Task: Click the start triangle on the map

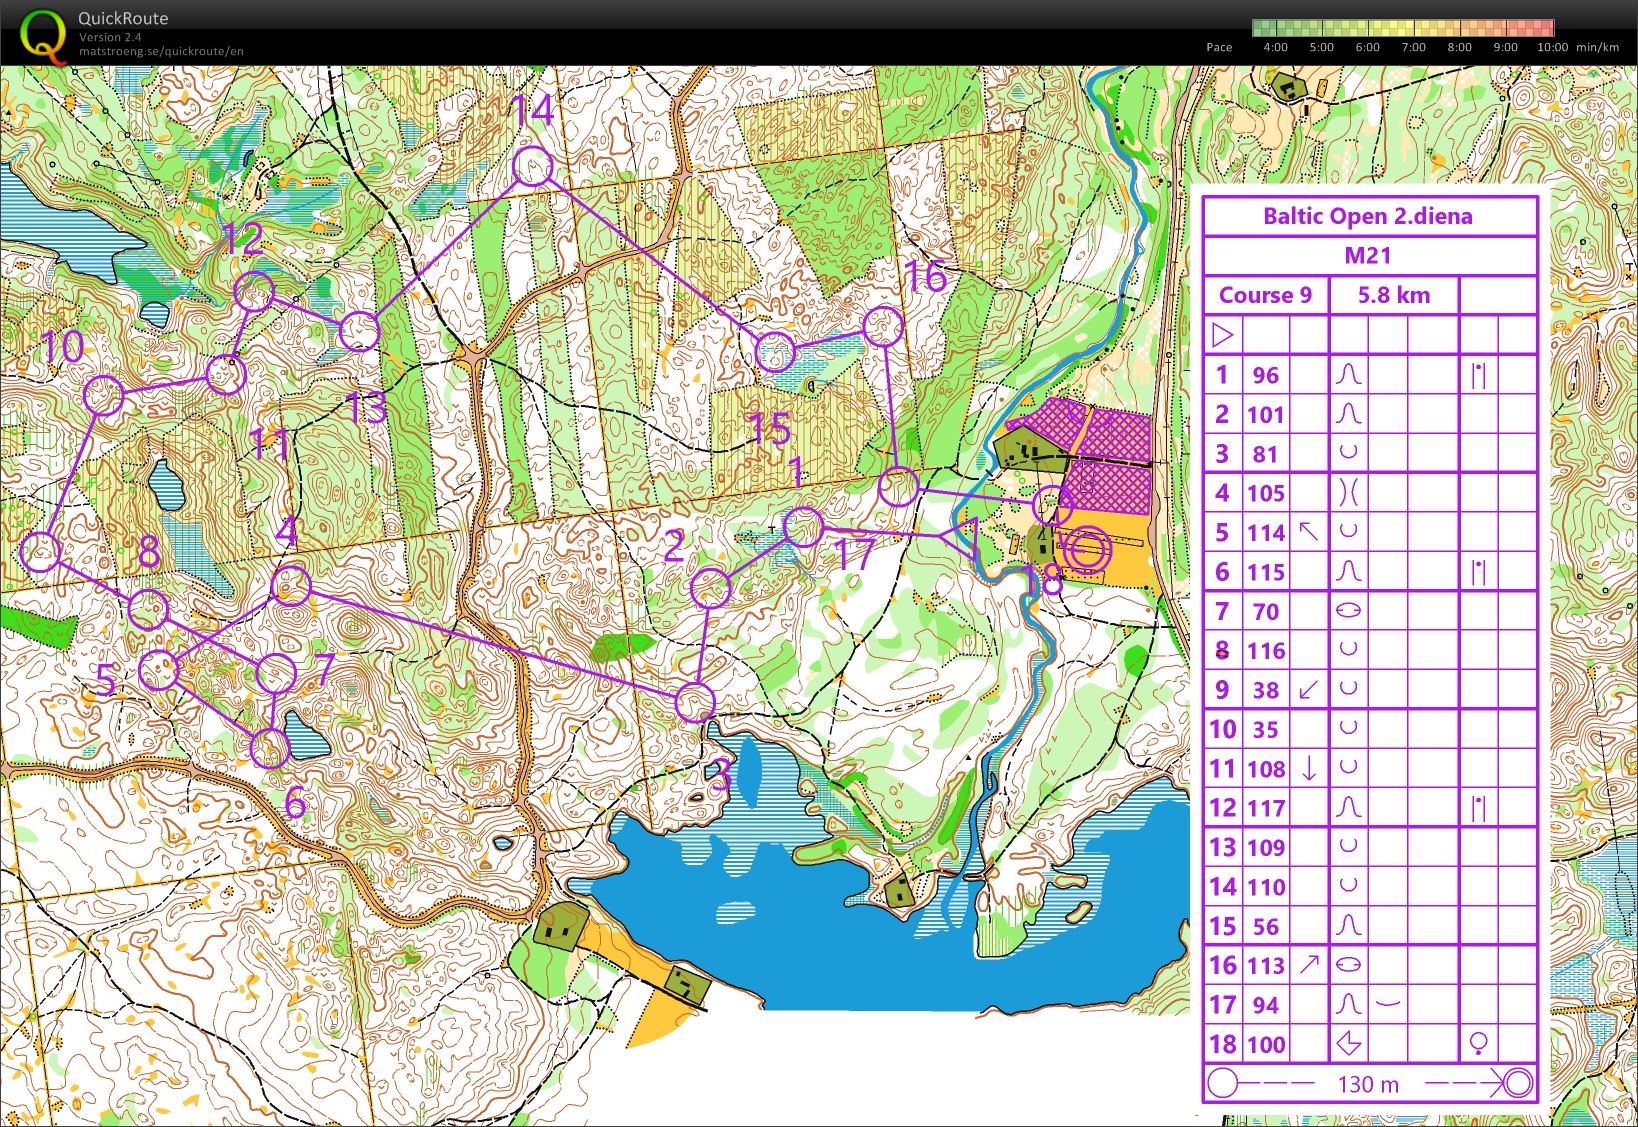Action: (x=964, y=536)
